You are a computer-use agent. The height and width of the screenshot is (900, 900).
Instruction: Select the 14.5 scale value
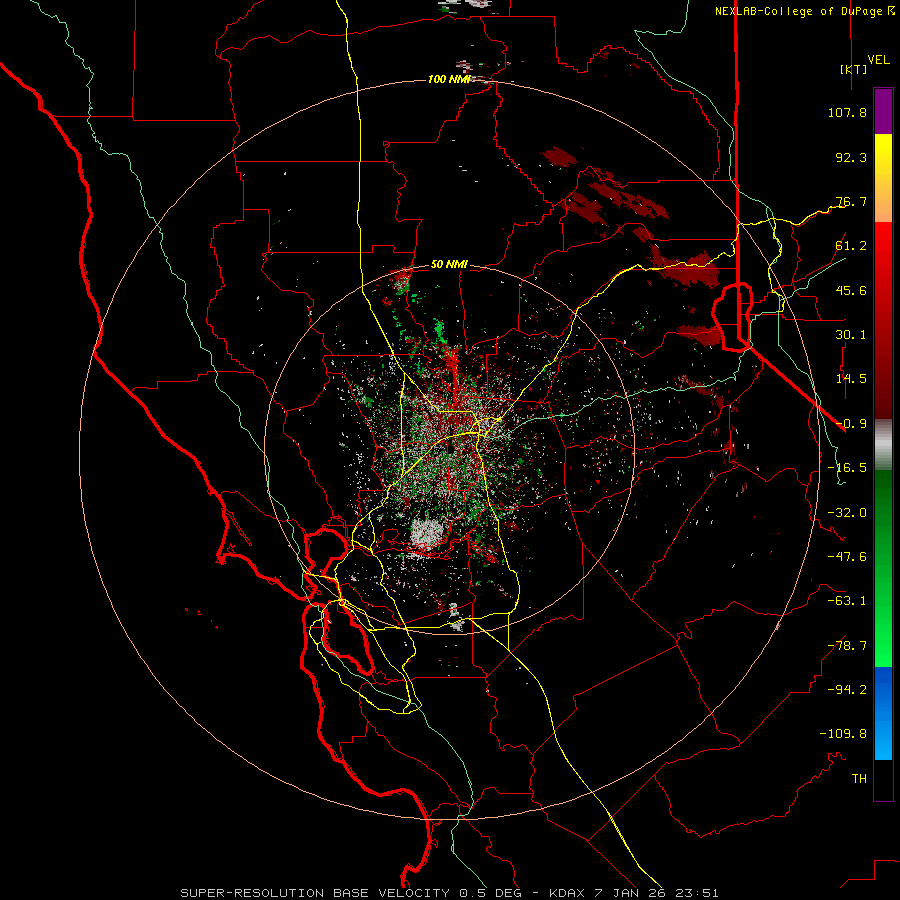tap(851, 379)
